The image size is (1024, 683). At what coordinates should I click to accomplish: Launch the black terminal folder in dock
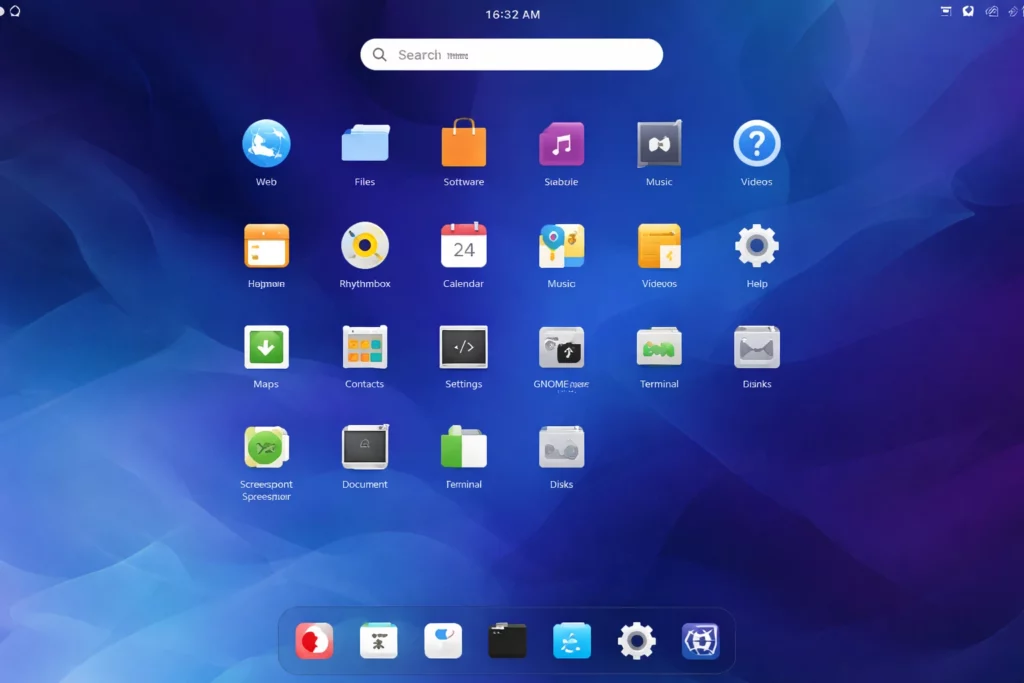click(x=507, y=641)
